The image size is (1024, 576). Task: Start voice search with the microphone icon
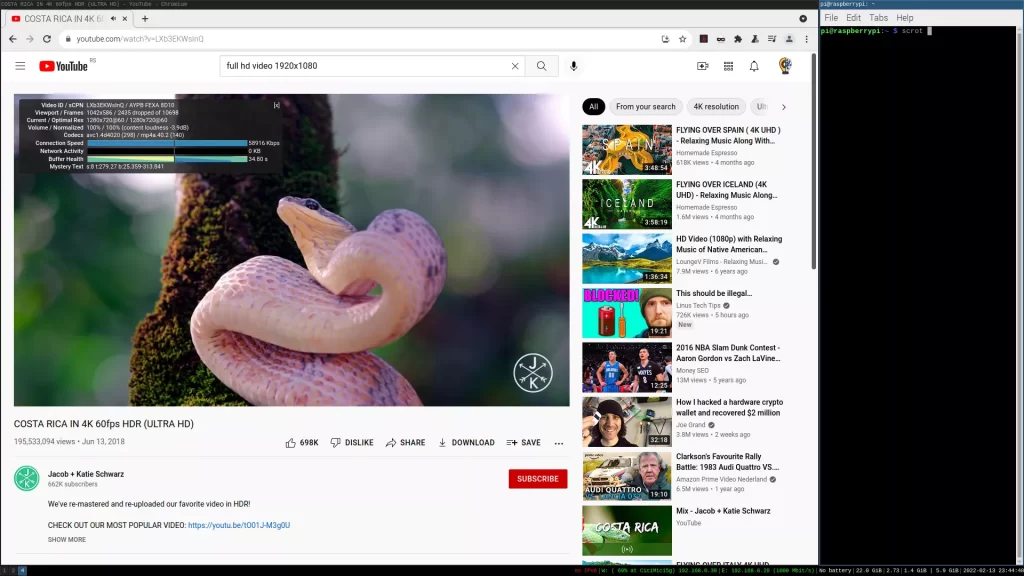click(x=574, y=66)
